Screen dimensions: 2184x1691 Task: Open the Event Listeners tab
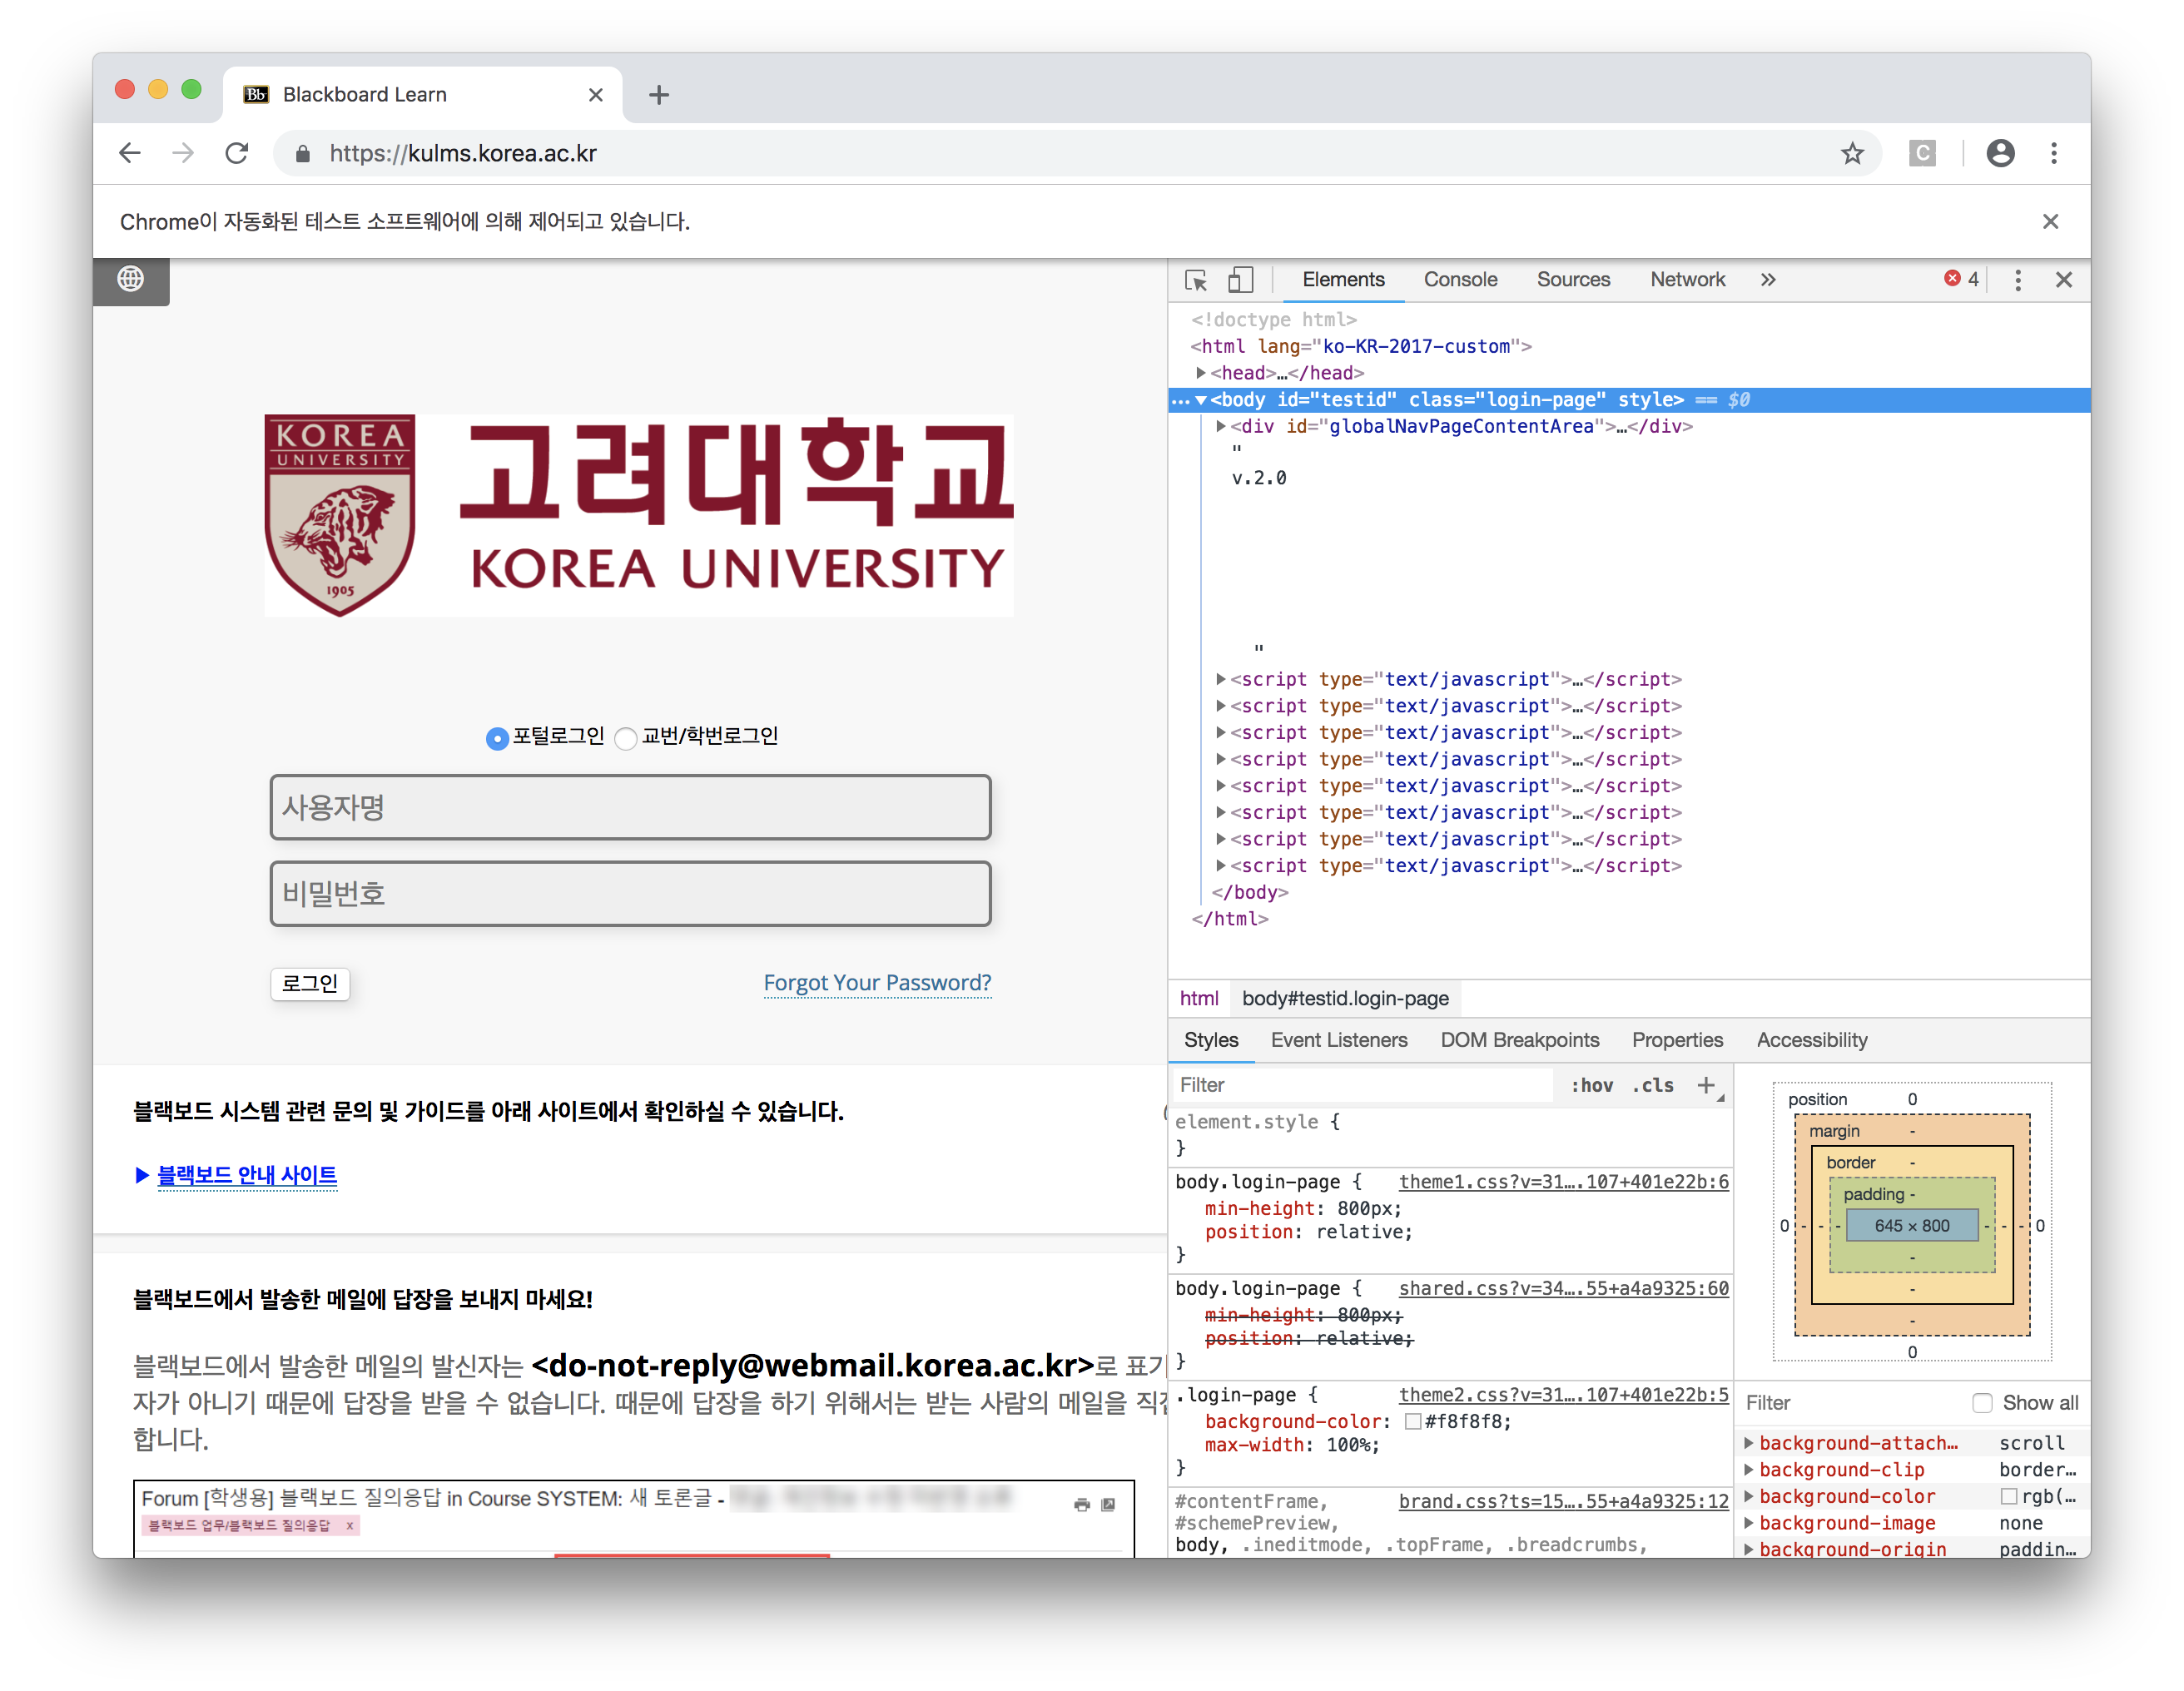point(1339,1040)
